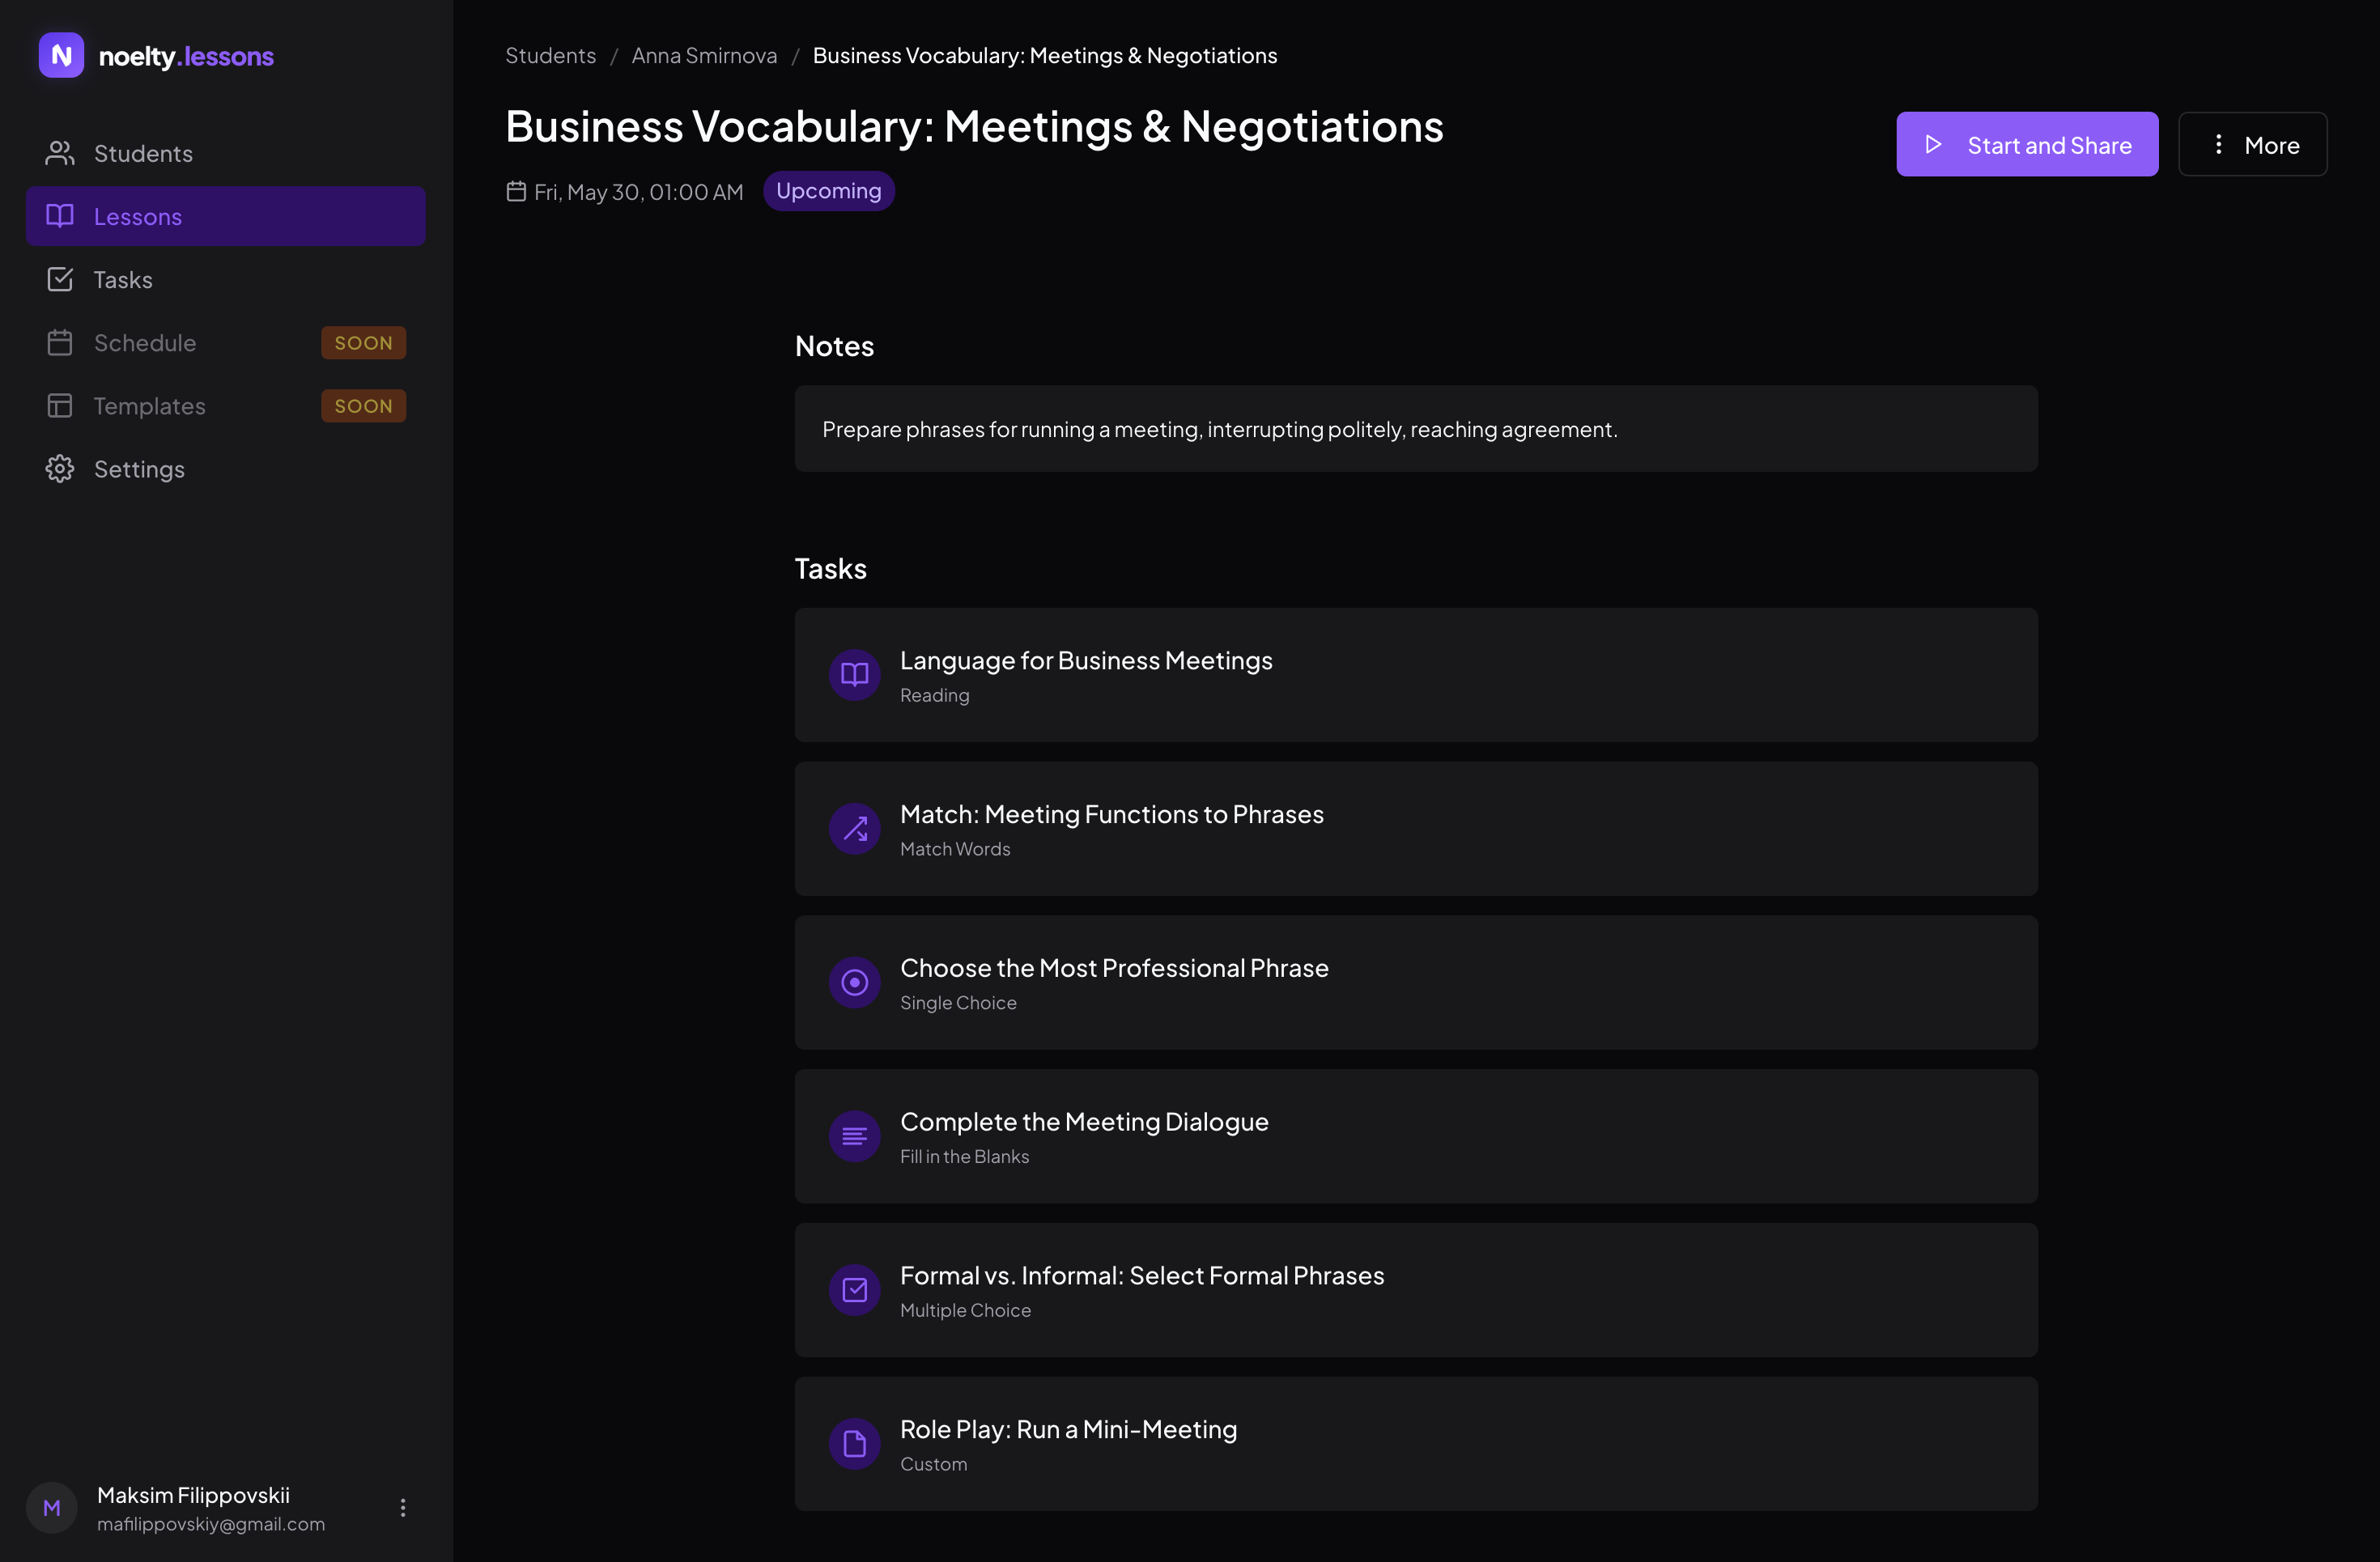The width and height of the screenshot is (2380, 1562).
Task: Open the Settings page
Action: (226, 468)
